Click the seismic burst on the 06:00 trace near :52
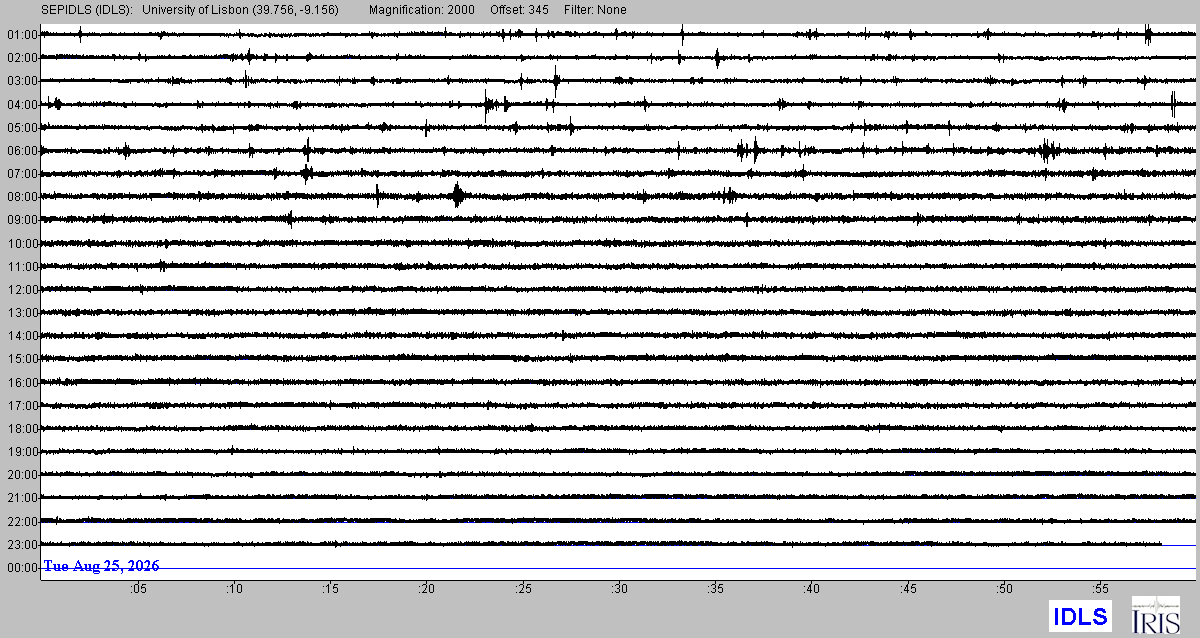The width and height of the screenshot is (1200, 638). tap(1048, 151)
